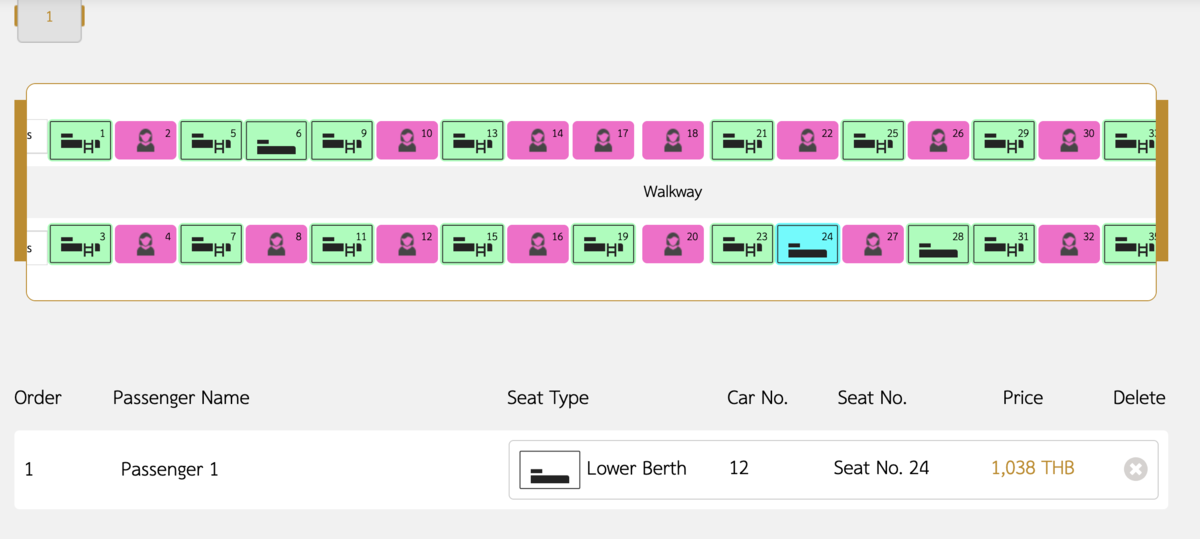Image resolution: width=1200 pixels, height=539 pixels.
Task: Pick lower berth seat 28
Action: [x=938, y=243]
